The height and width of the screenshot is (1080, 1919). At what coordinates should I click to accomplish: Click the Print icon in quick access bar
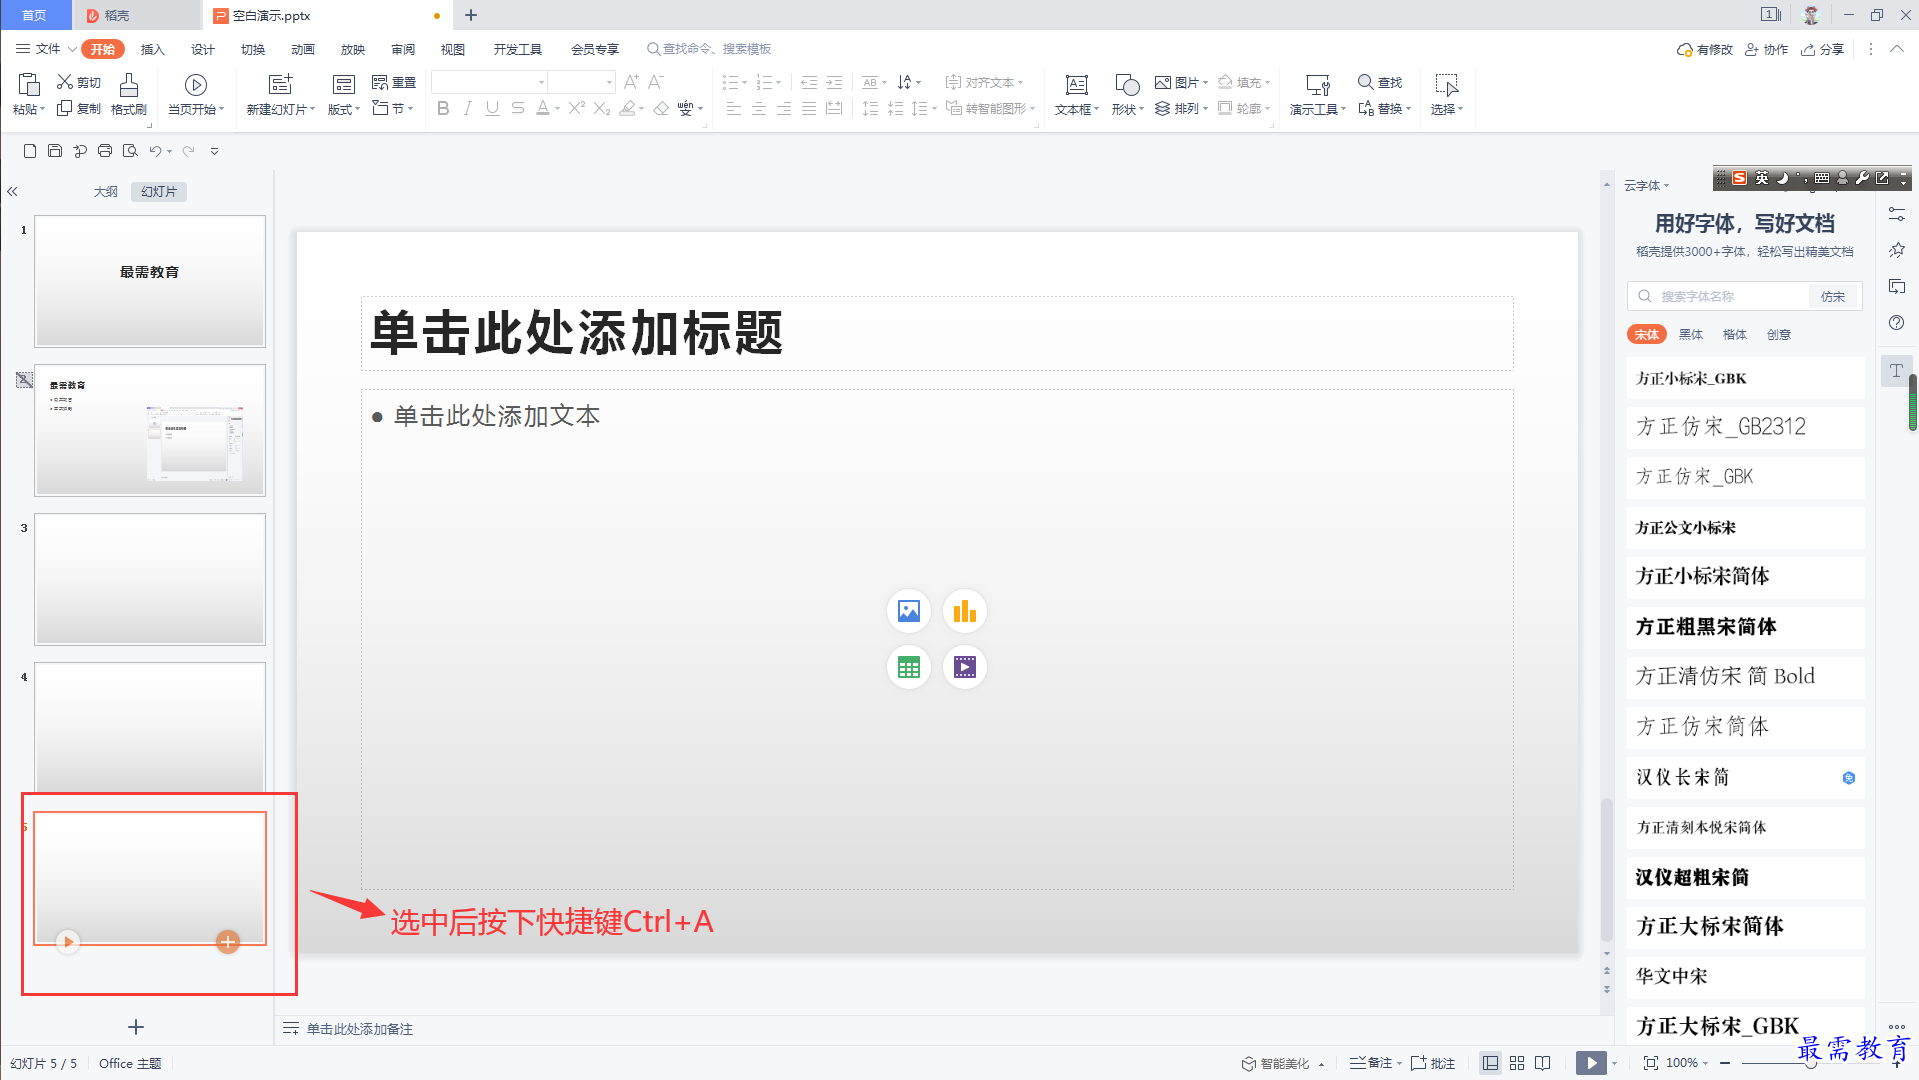point(105,151)
